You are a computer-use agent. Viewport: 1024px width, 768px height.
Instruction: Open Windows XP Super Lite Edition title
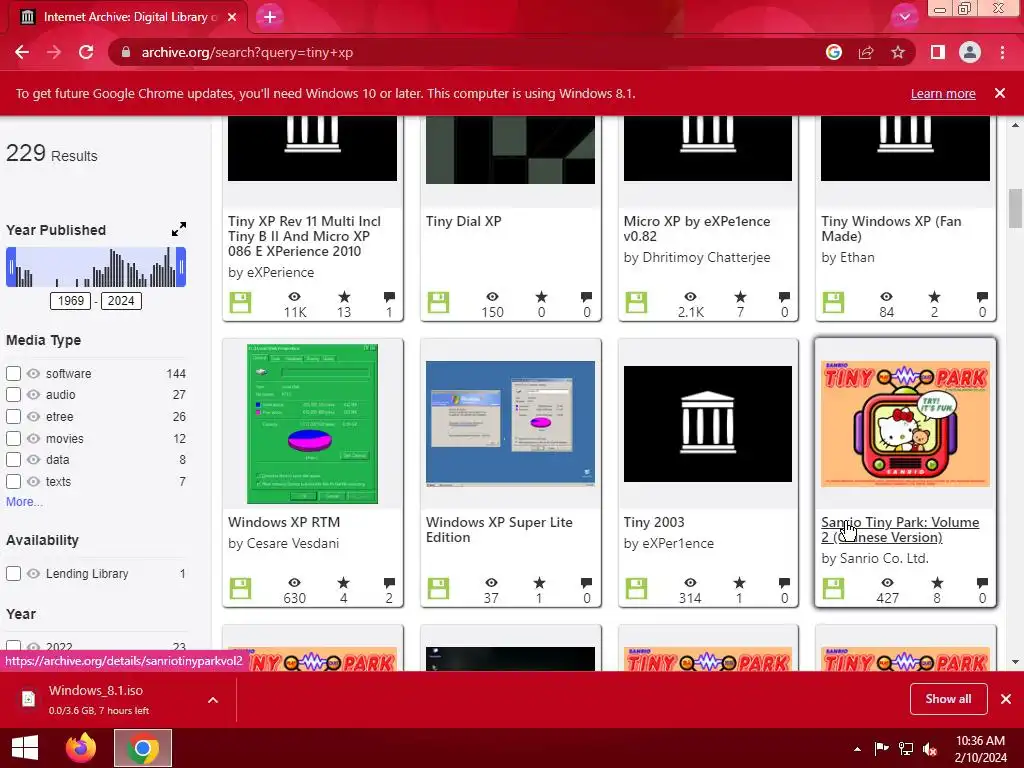[499, 530]
